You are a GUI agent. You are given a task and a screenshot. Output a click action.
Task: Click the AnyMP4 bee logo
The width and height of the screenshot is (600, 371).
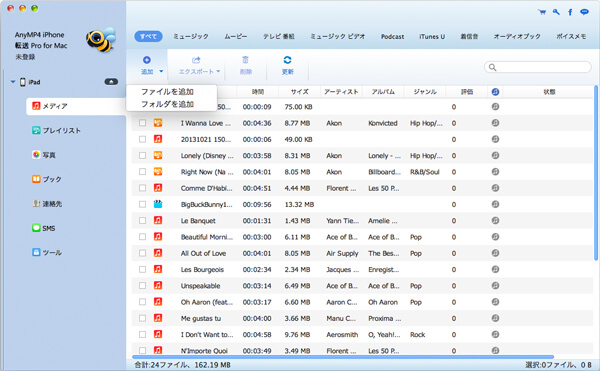[101, 39]
